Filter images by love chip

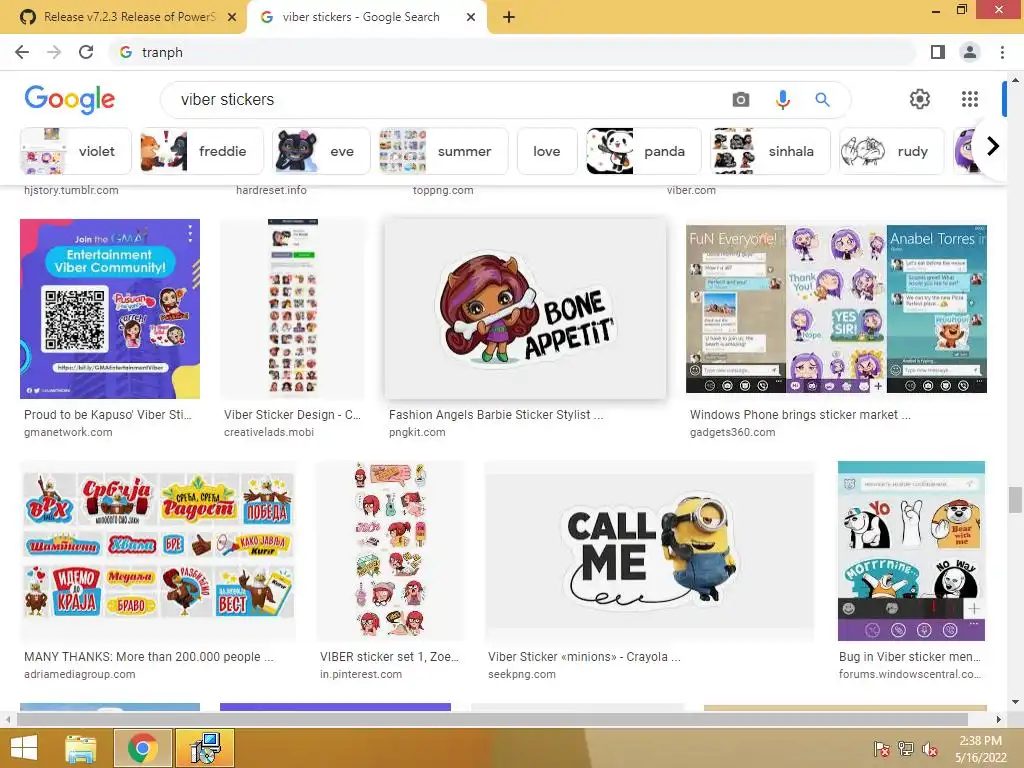[547, 152]
